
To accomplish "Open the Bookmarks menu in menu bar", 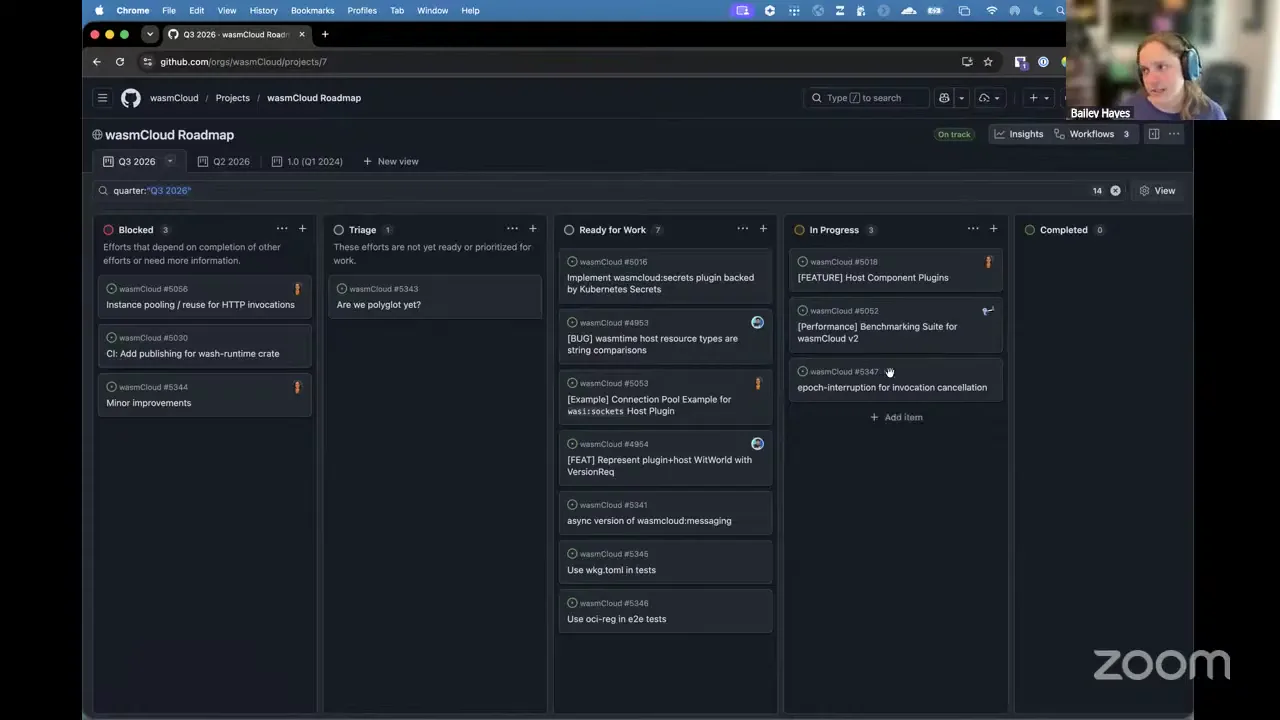I will (312, 10).
